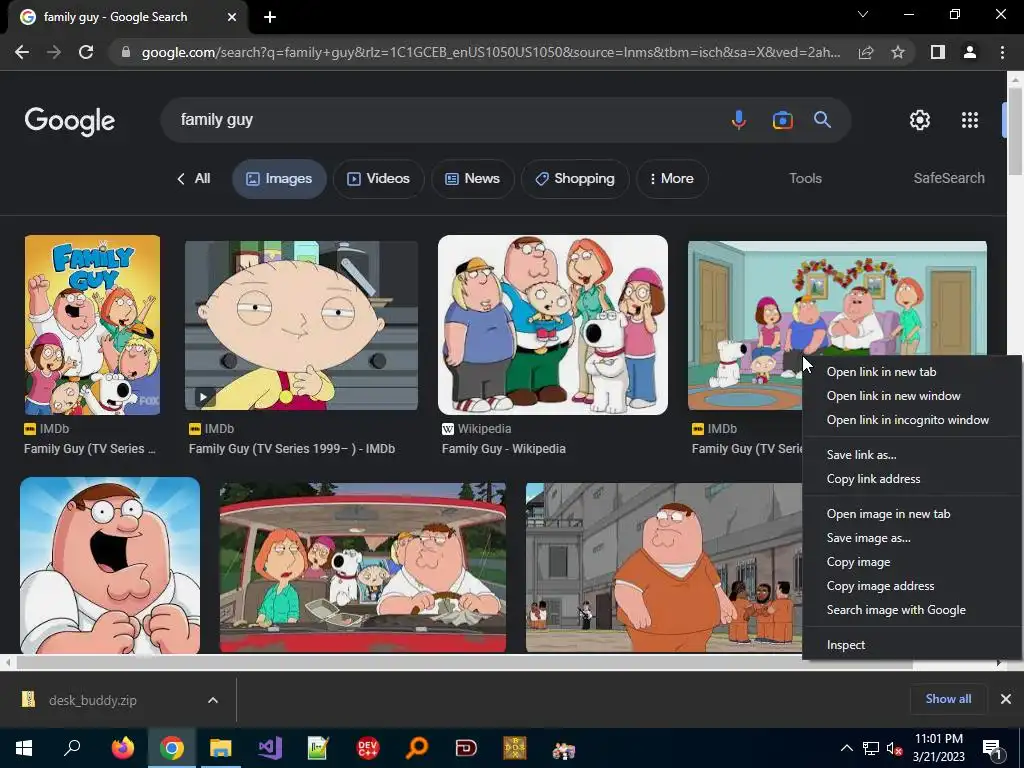Choose Copy link address

(x=912, y=479)
